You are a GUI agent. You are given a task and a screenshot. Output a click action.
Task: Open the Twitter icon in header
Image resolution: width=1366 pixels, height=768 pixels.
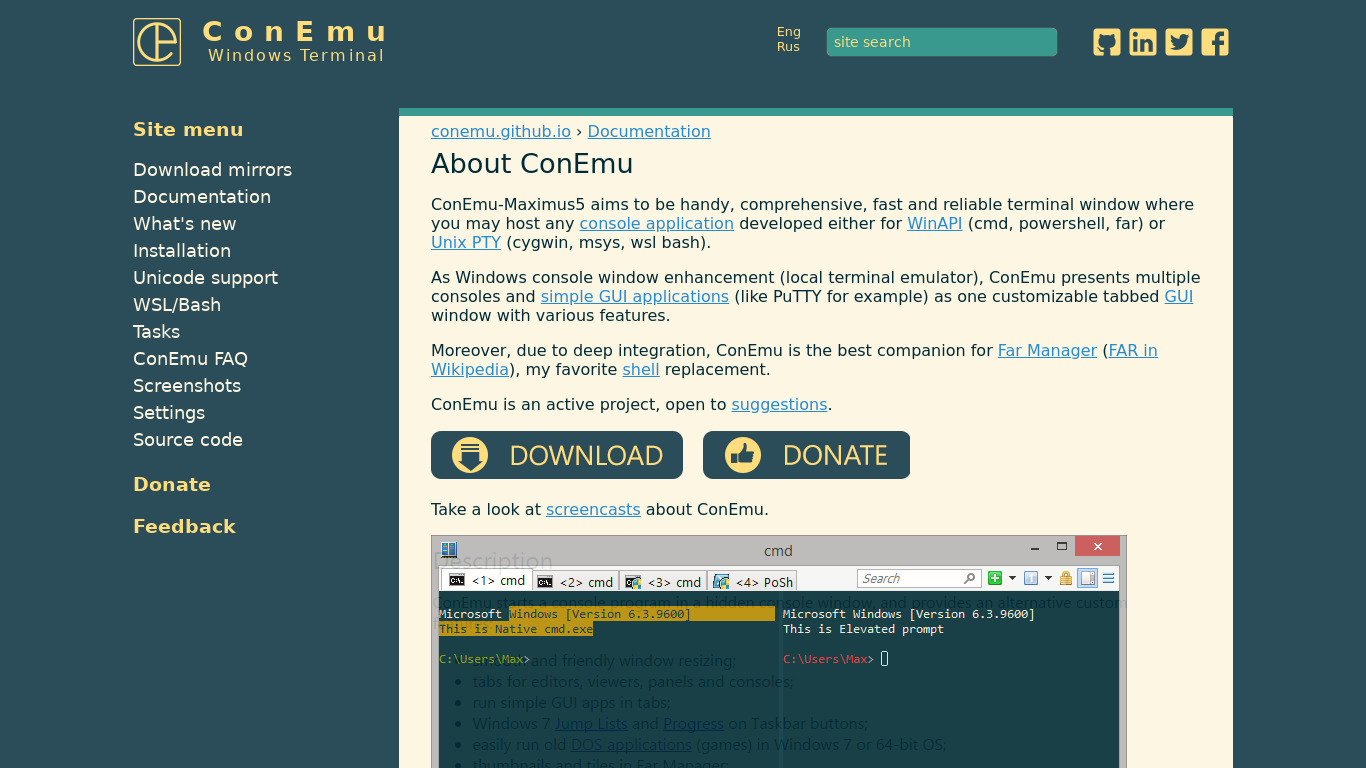pos(1179,42)
